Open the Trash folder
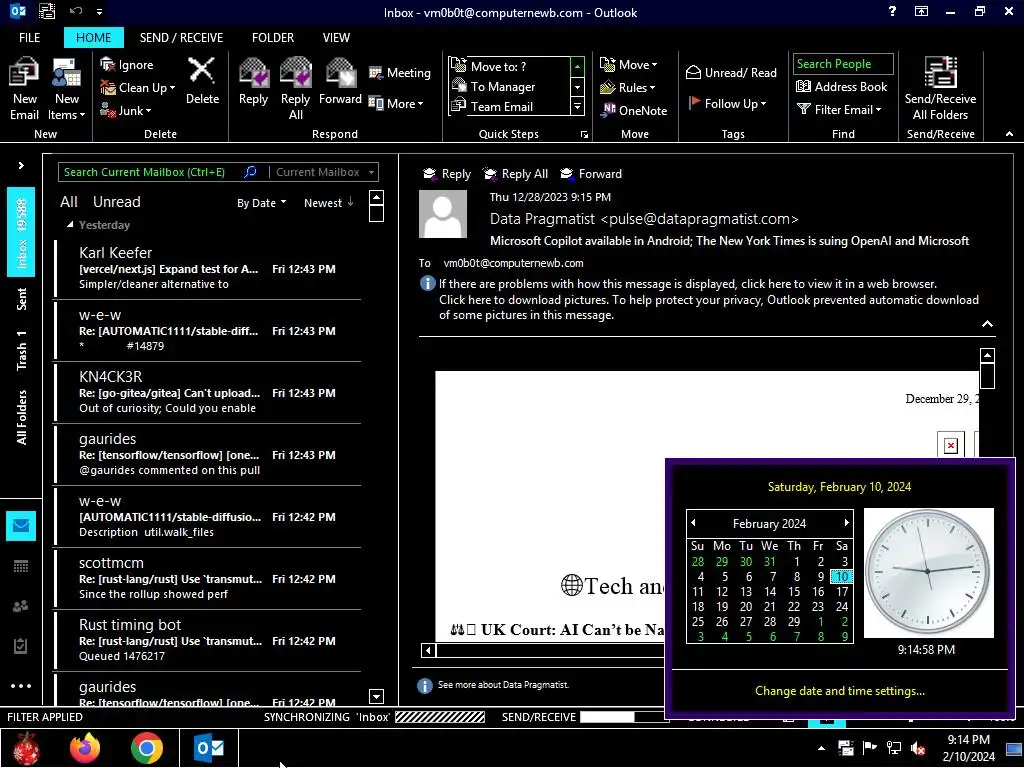The width and height of the screenshot is (1024, 768). [21, 351]
